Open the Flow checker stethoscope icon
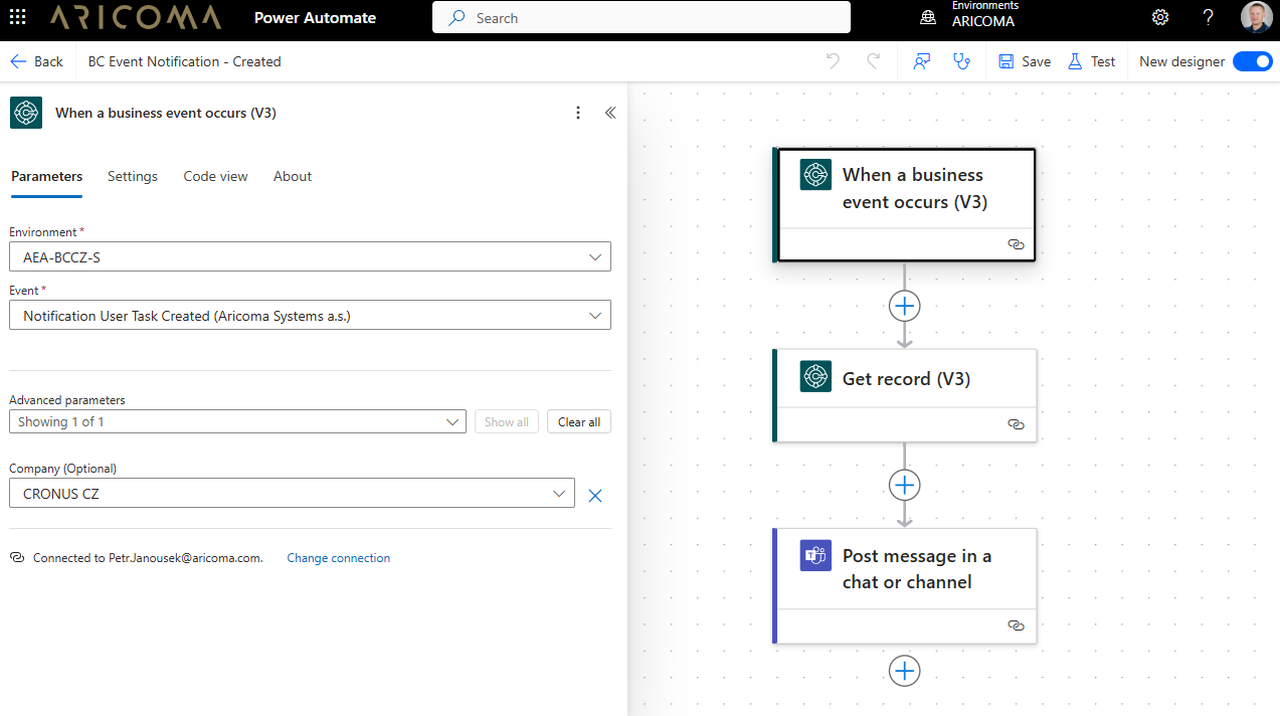 tap(962, 61)
